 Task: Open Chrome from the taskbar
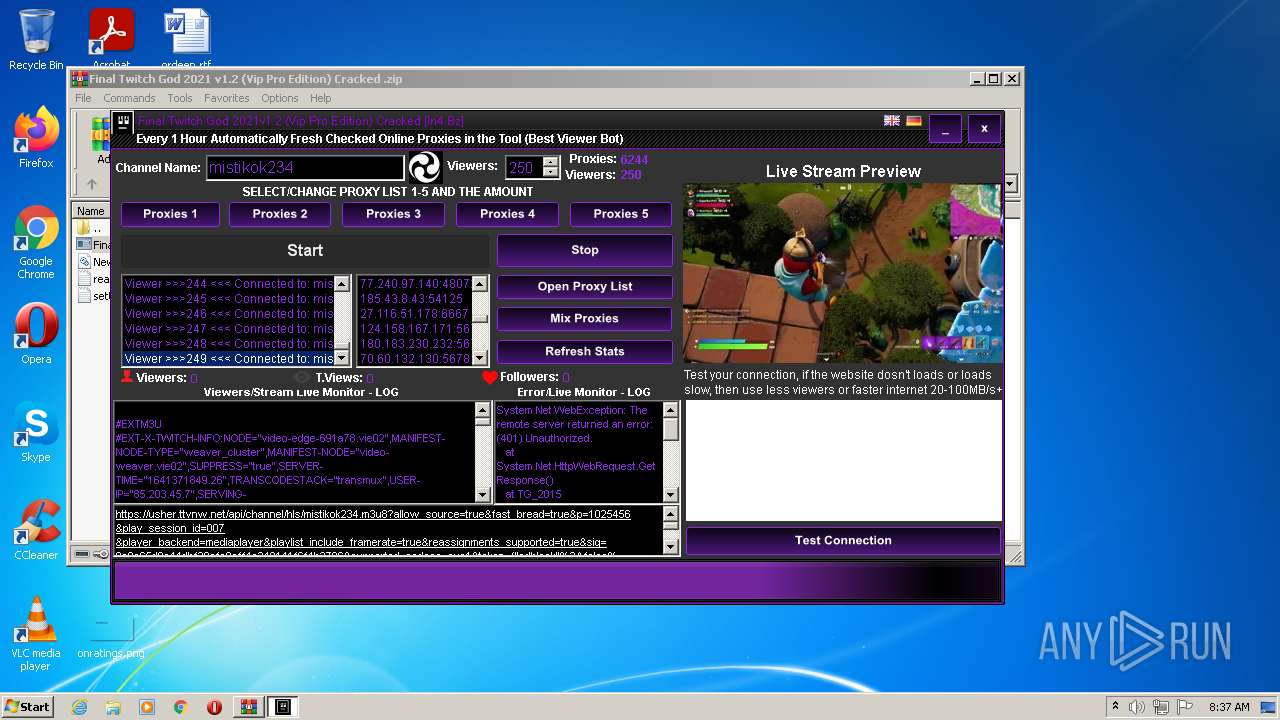pyautogui.click(x=180, y=707)
